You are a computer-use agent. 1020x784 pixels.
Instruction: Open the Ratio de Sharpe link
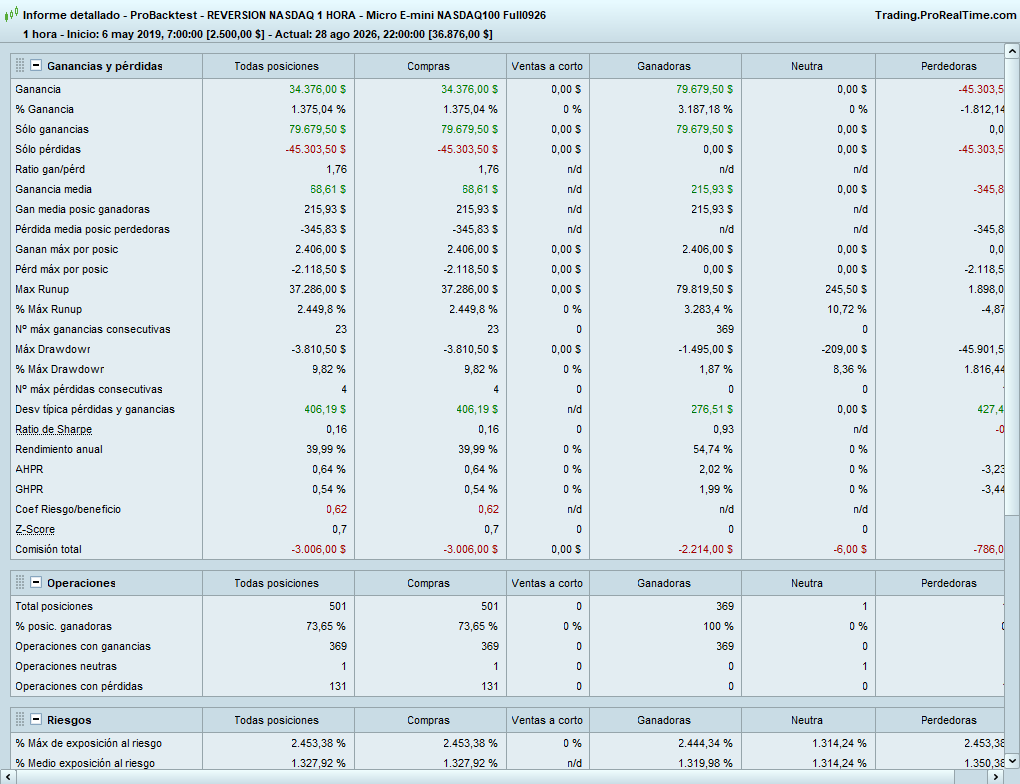53,429
